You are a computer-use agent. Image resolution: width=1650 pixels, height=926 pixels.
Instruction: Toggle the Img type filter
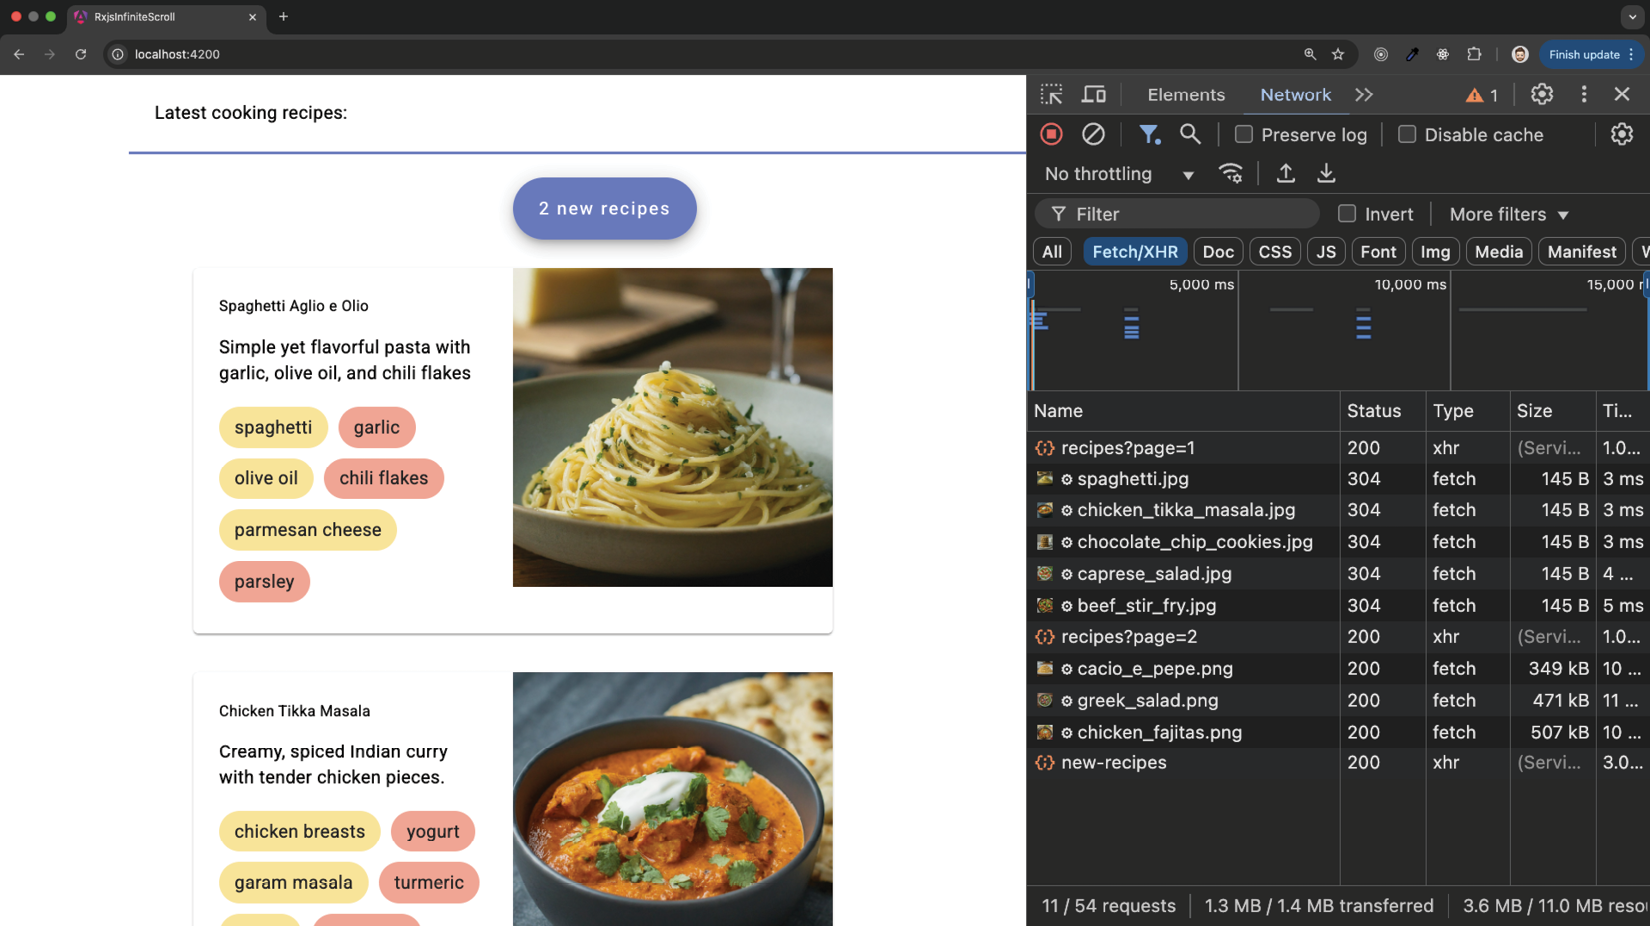[1435, 251]
